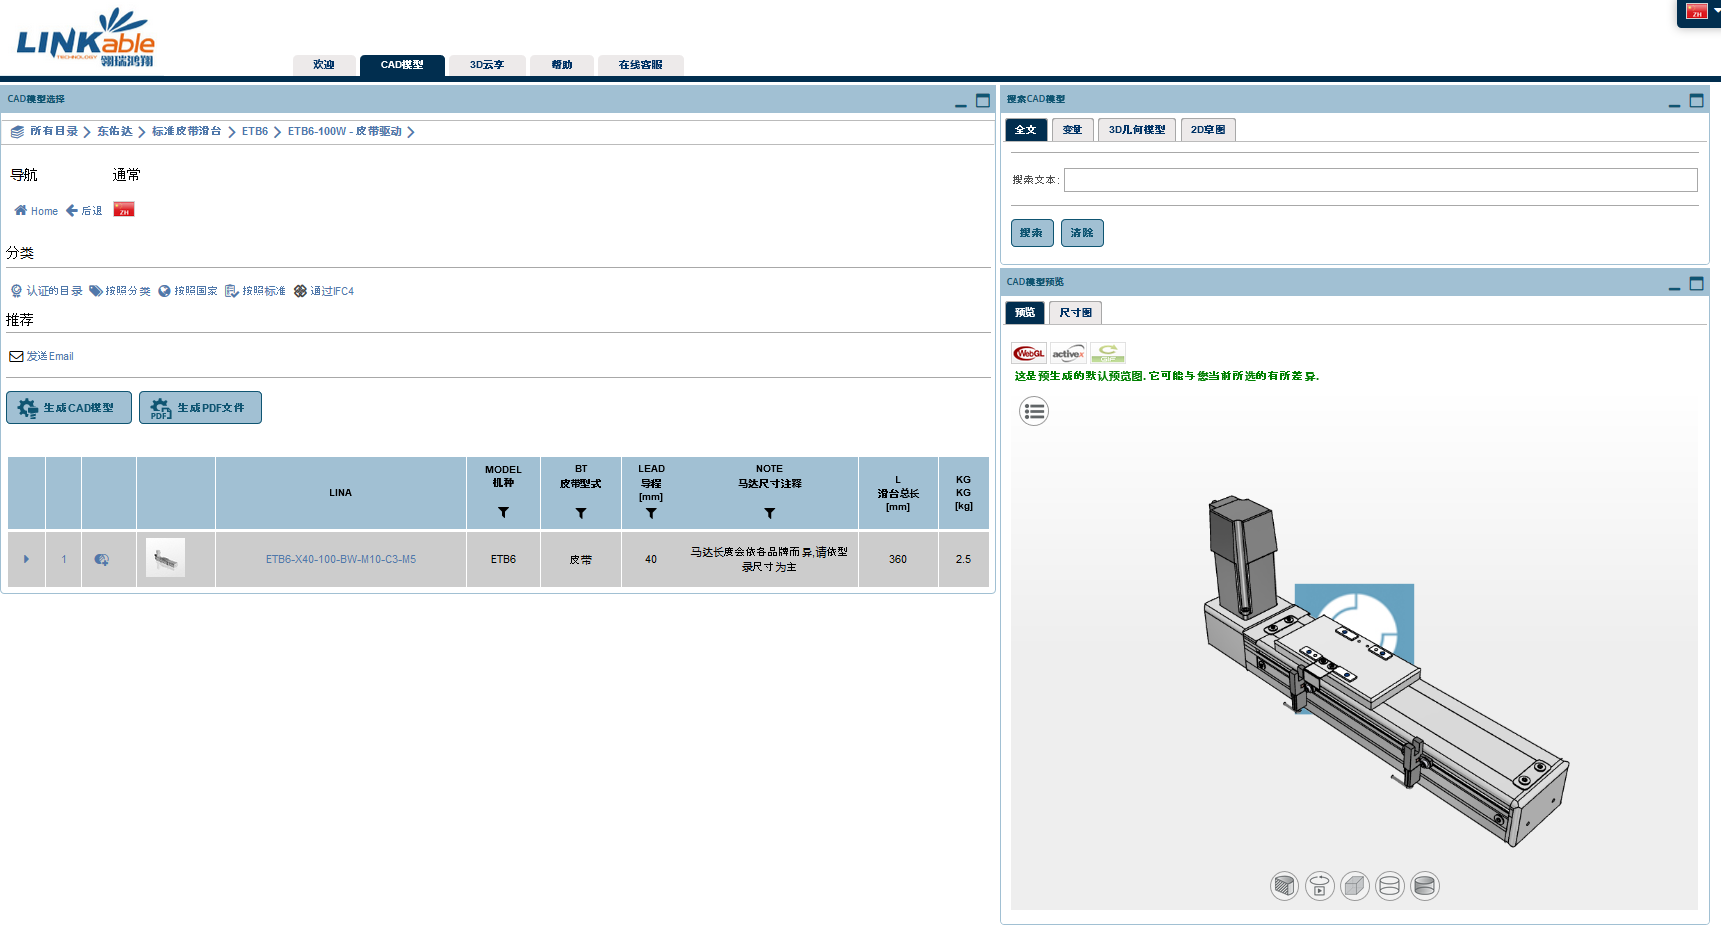Select the shaded cylinder display mode
This screenshot has width=1721, height=927.
point(1425,886)
